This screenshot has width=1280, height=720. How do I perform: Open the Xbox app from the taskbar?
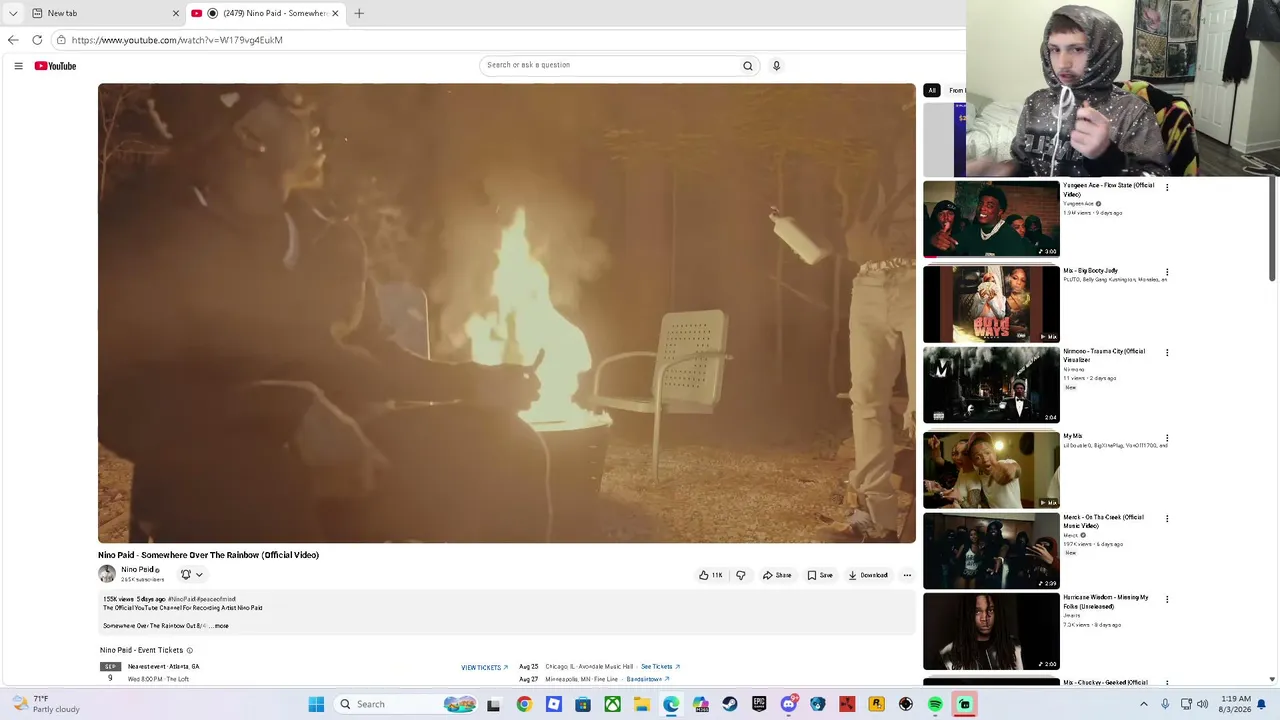(x=612, y=704)
